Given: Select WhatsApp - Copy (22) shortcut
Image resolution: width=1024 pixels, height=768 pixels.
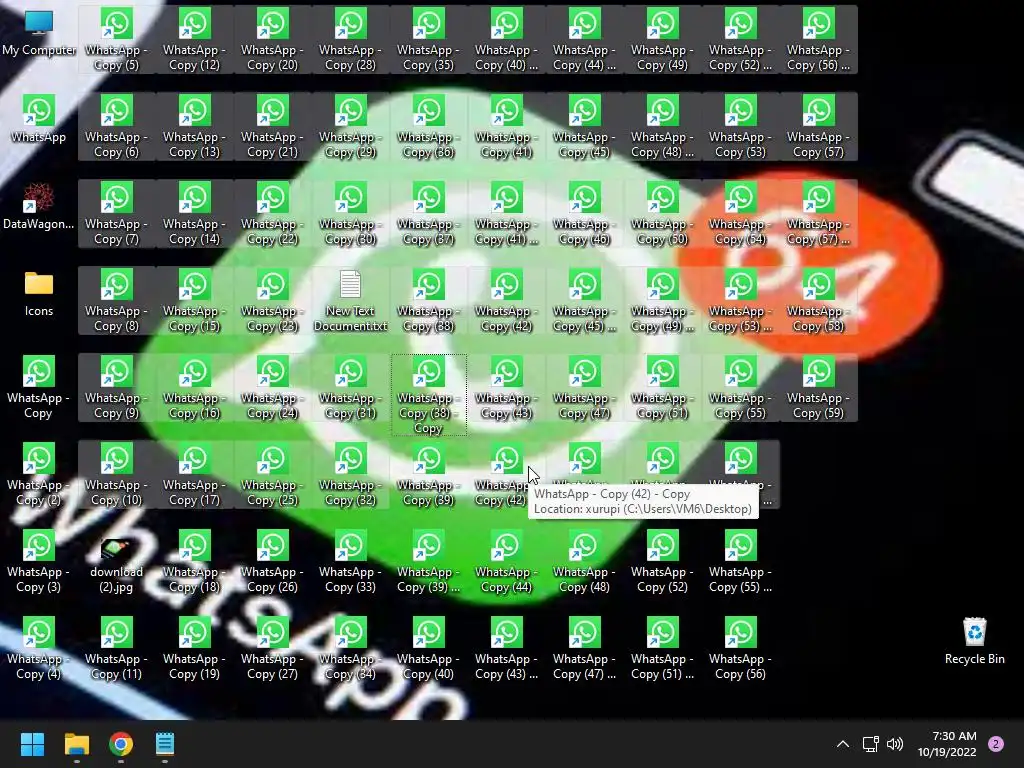Looking at the screenshot, I should tap(272, 214).
